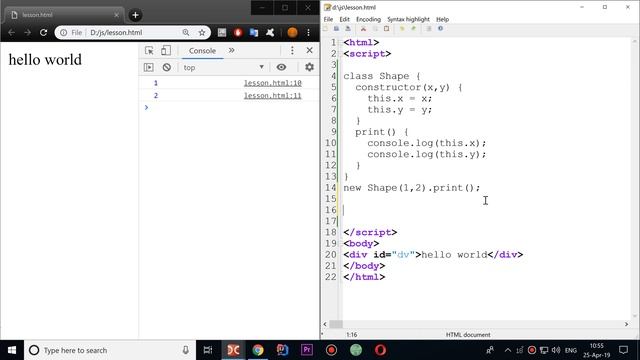Click the Redo arrow toolbar icon

tap(413, 29)
